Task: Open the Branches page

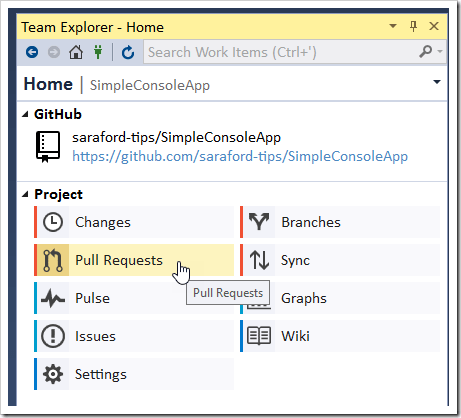Action: coord(340,222)
